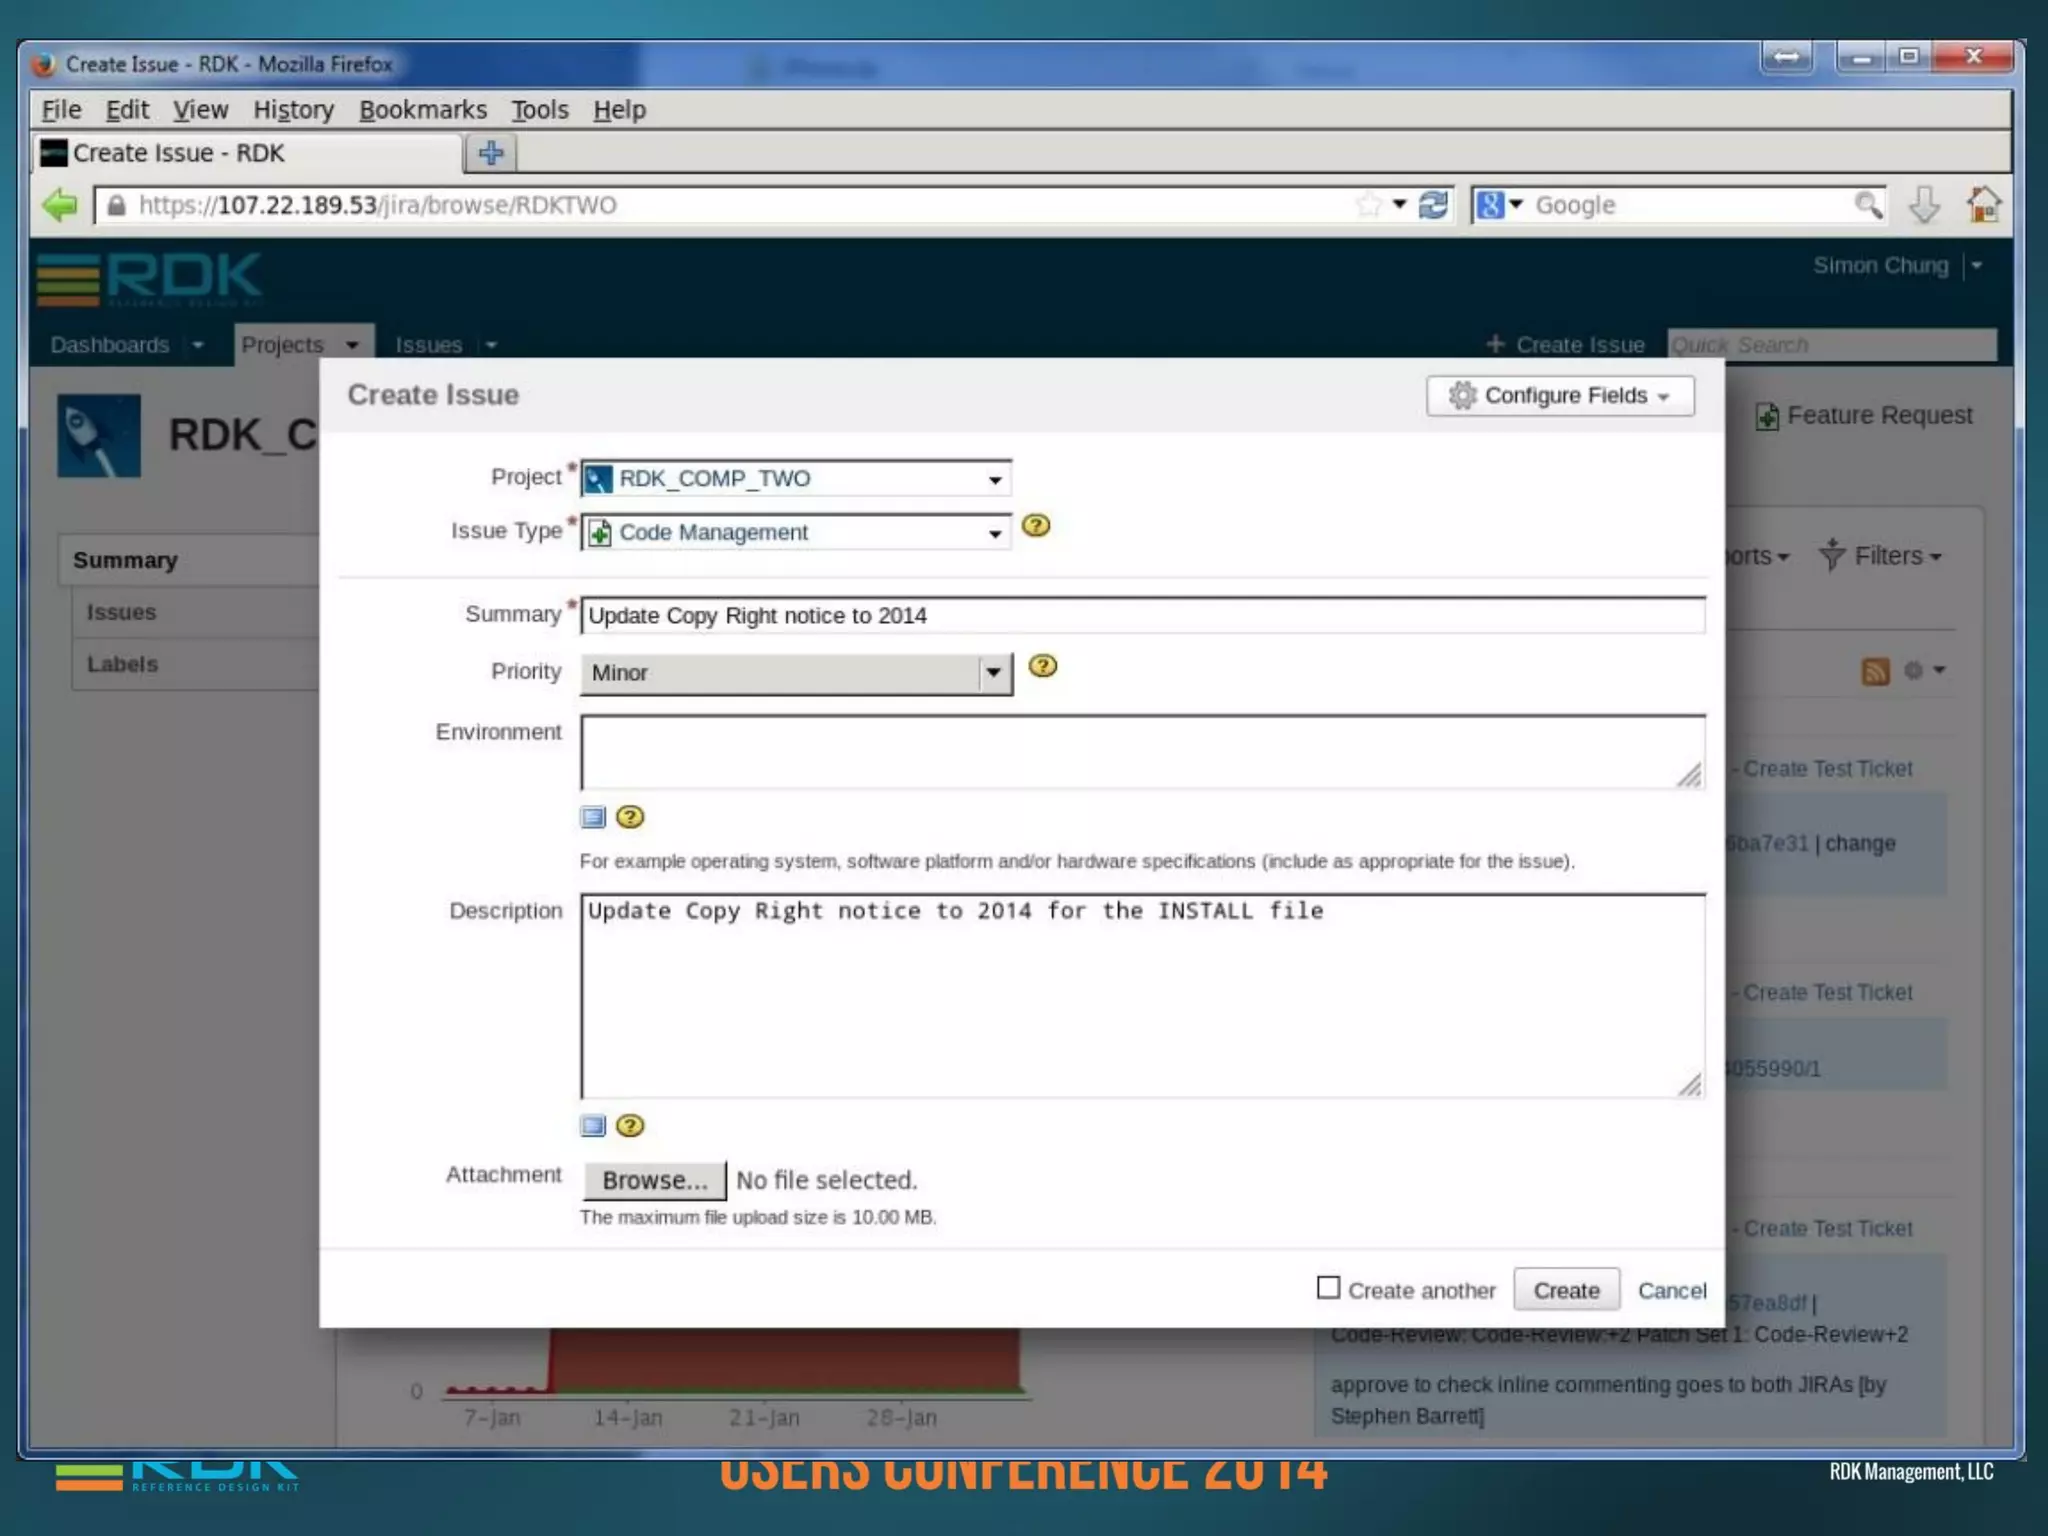The height and width of the screenshot is (1536, 2048).
Task: Click the reload page icon in address bar
Action: click(x=1433, y=205)
